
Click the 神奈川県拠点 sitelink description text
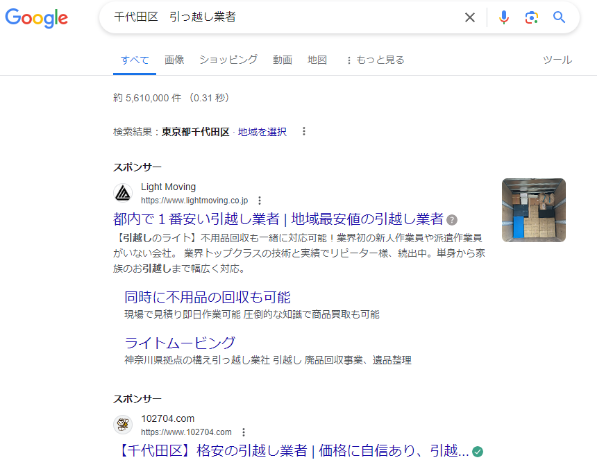(x=268, y=360)
